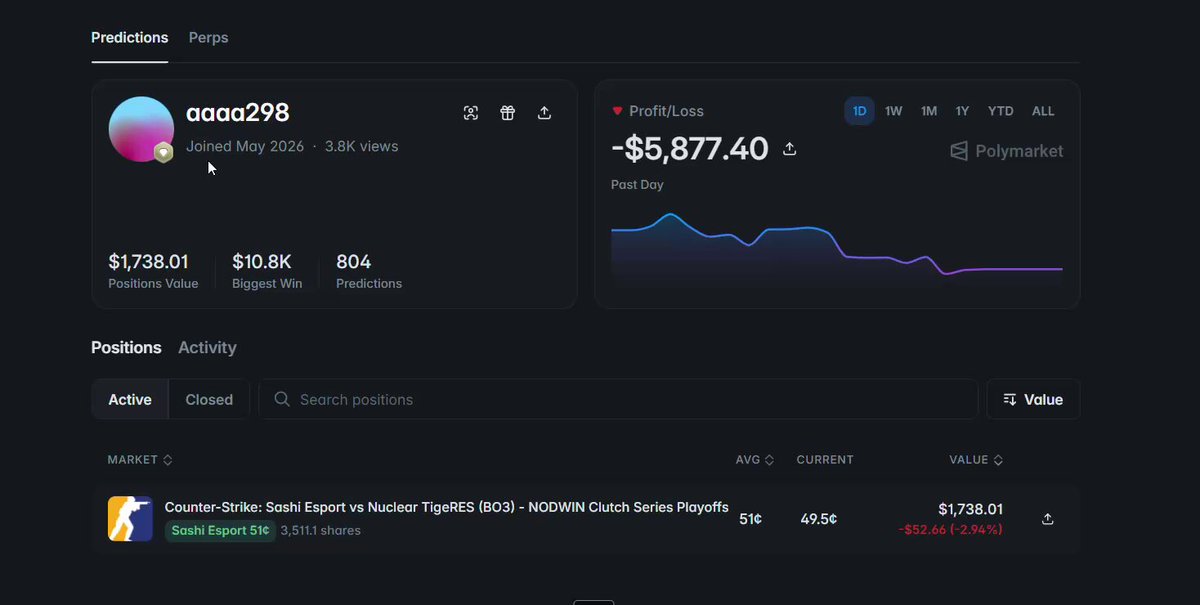The width and height of the screenshot is (1200, 605).
Task: Click the share icon on Sashi Esport position row
Action: tap(1047, 519)
